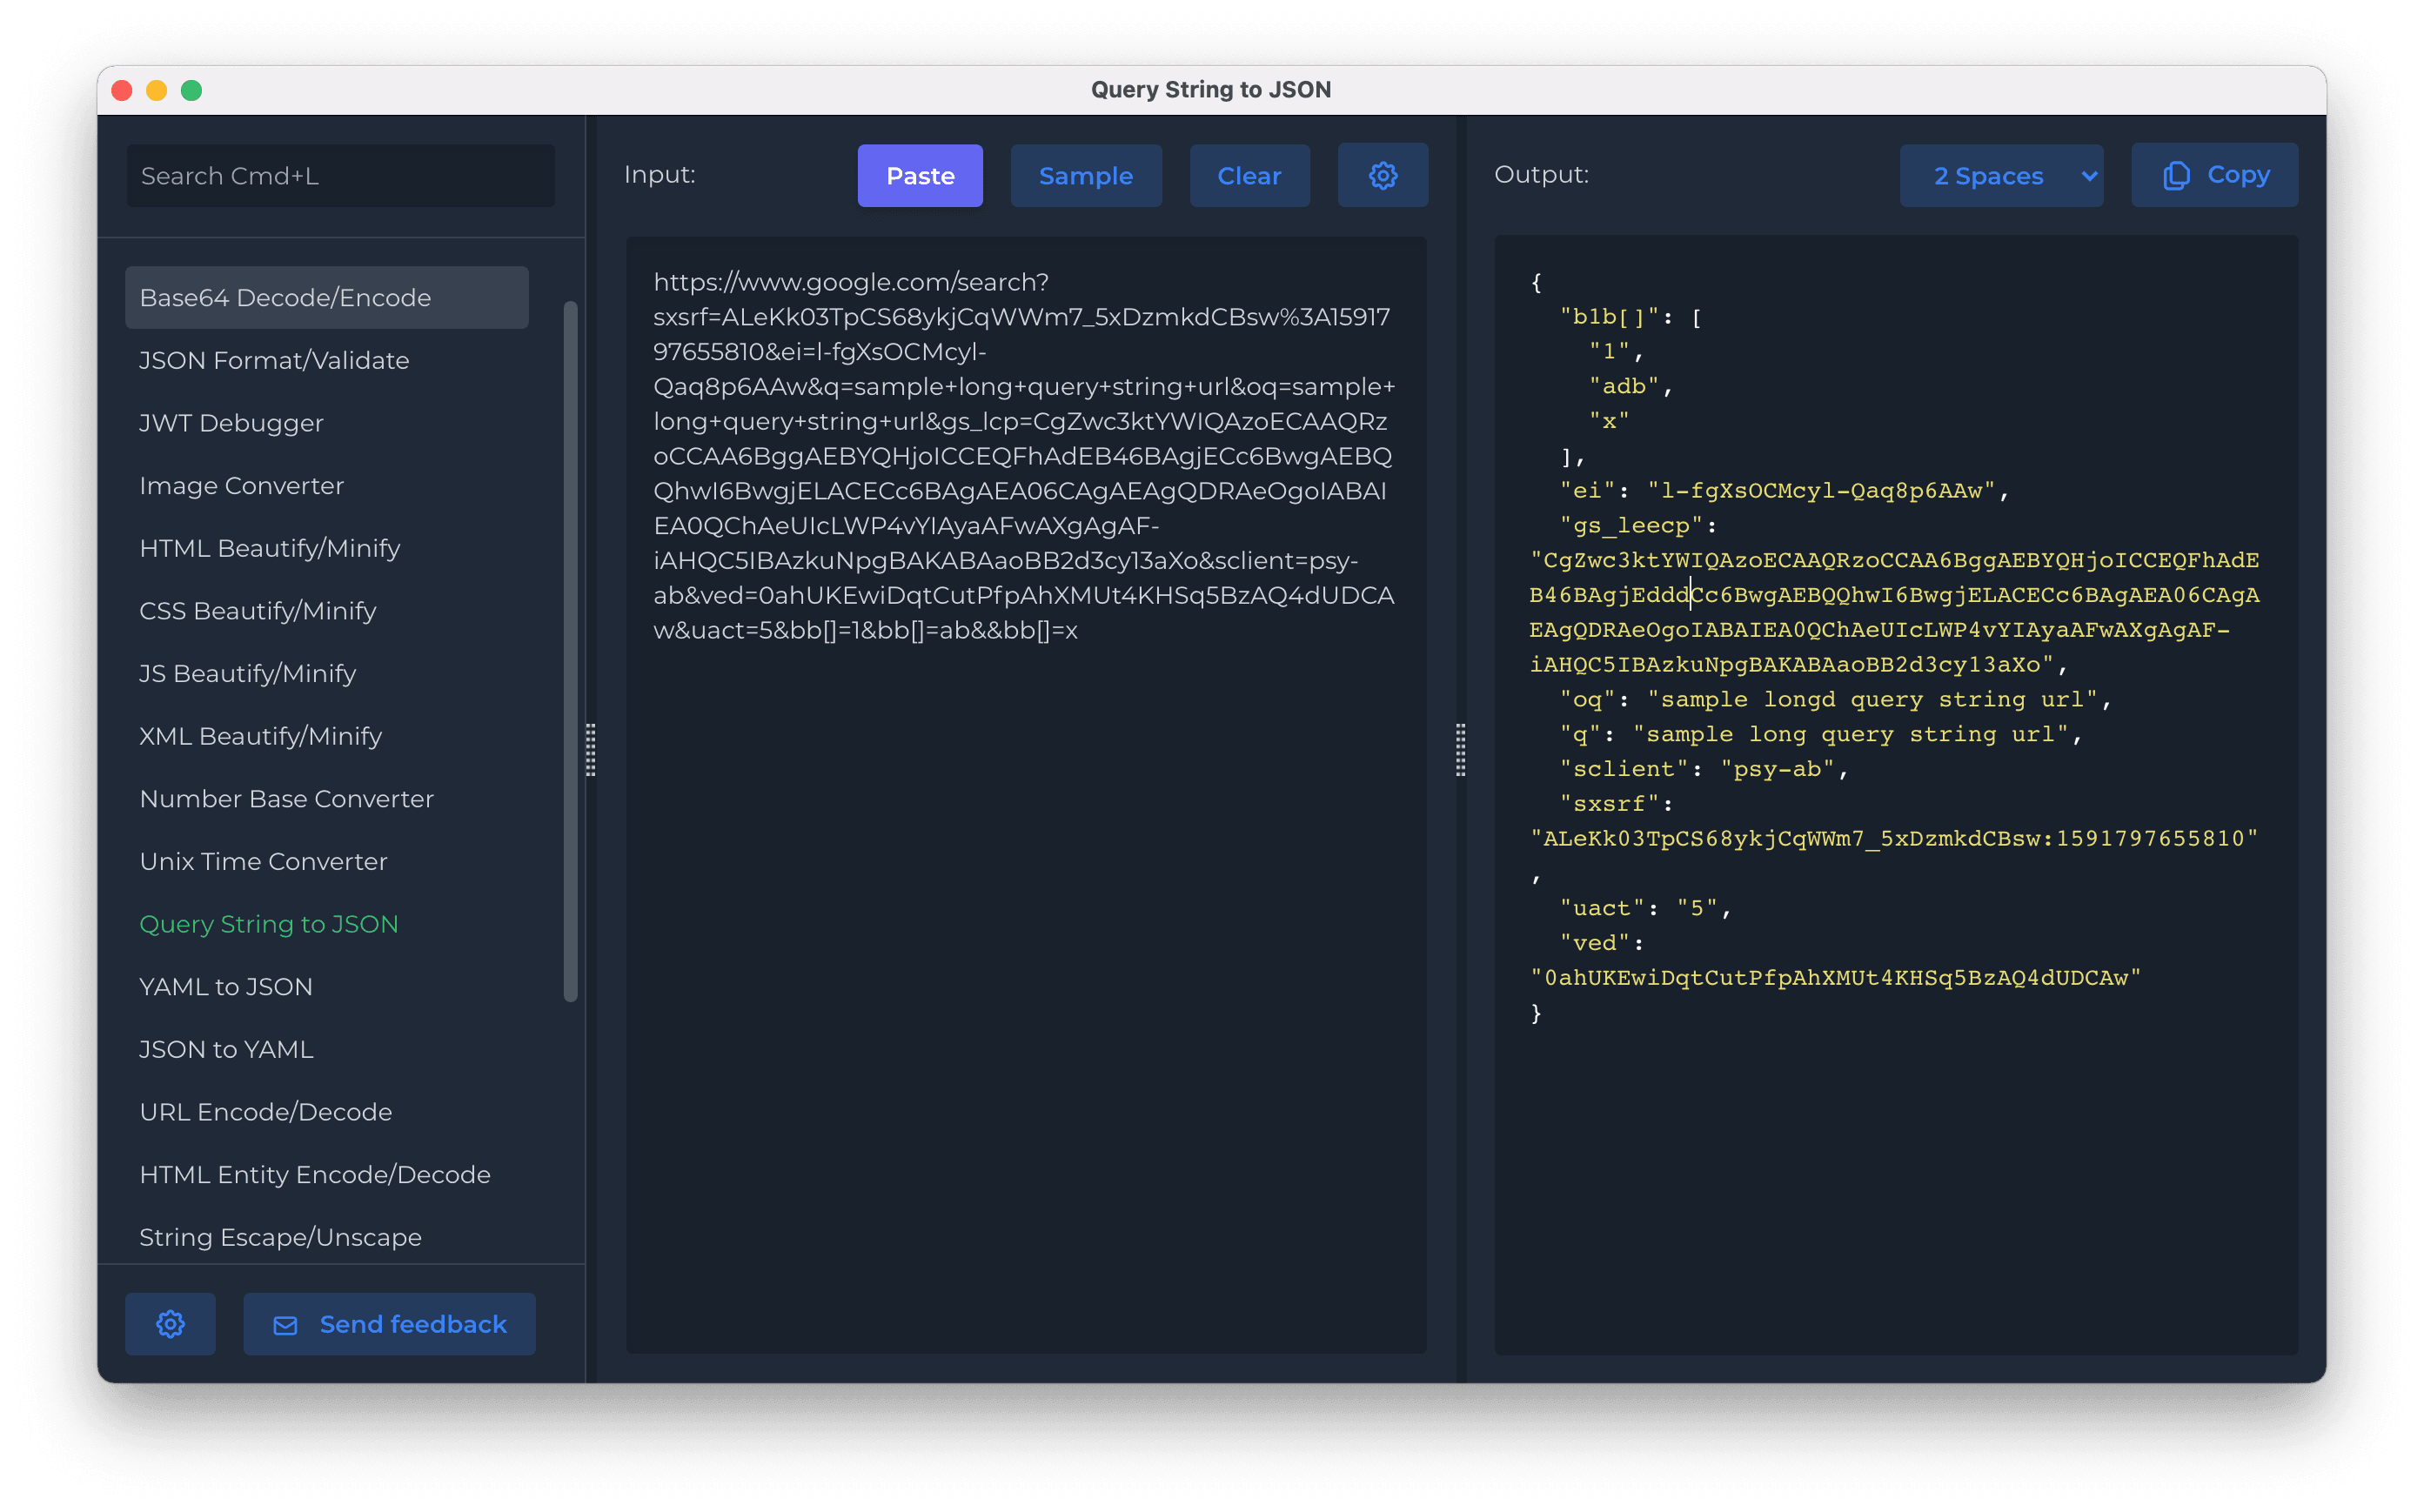Image resolution: width=2424 pixels, height=1512 pixels.
Task: Open YAML to JSON tool
Action: coord(326,987)
